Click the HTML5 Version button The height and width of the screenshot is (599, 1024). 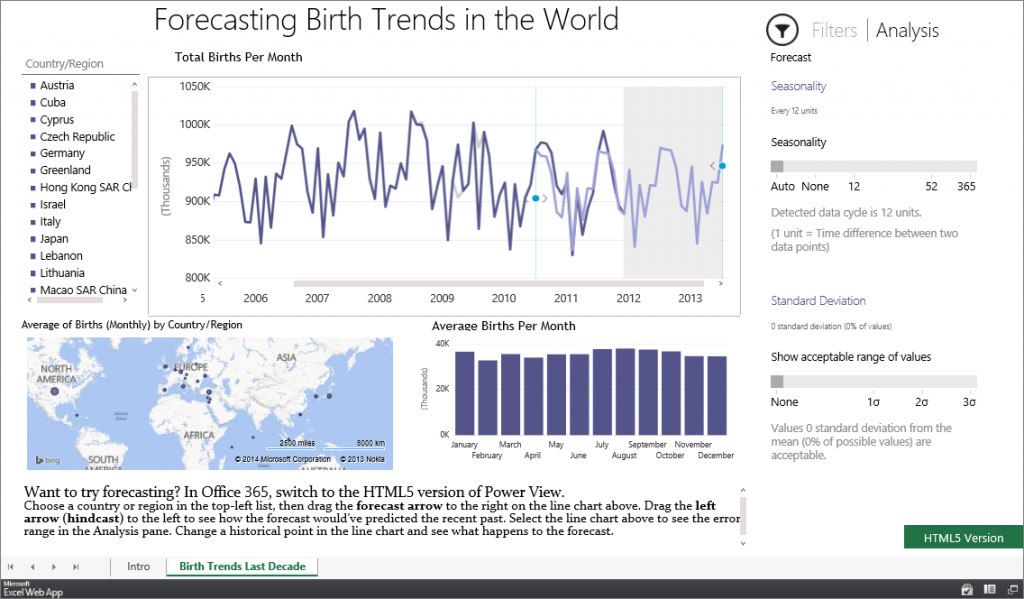[x=963, y=537]
